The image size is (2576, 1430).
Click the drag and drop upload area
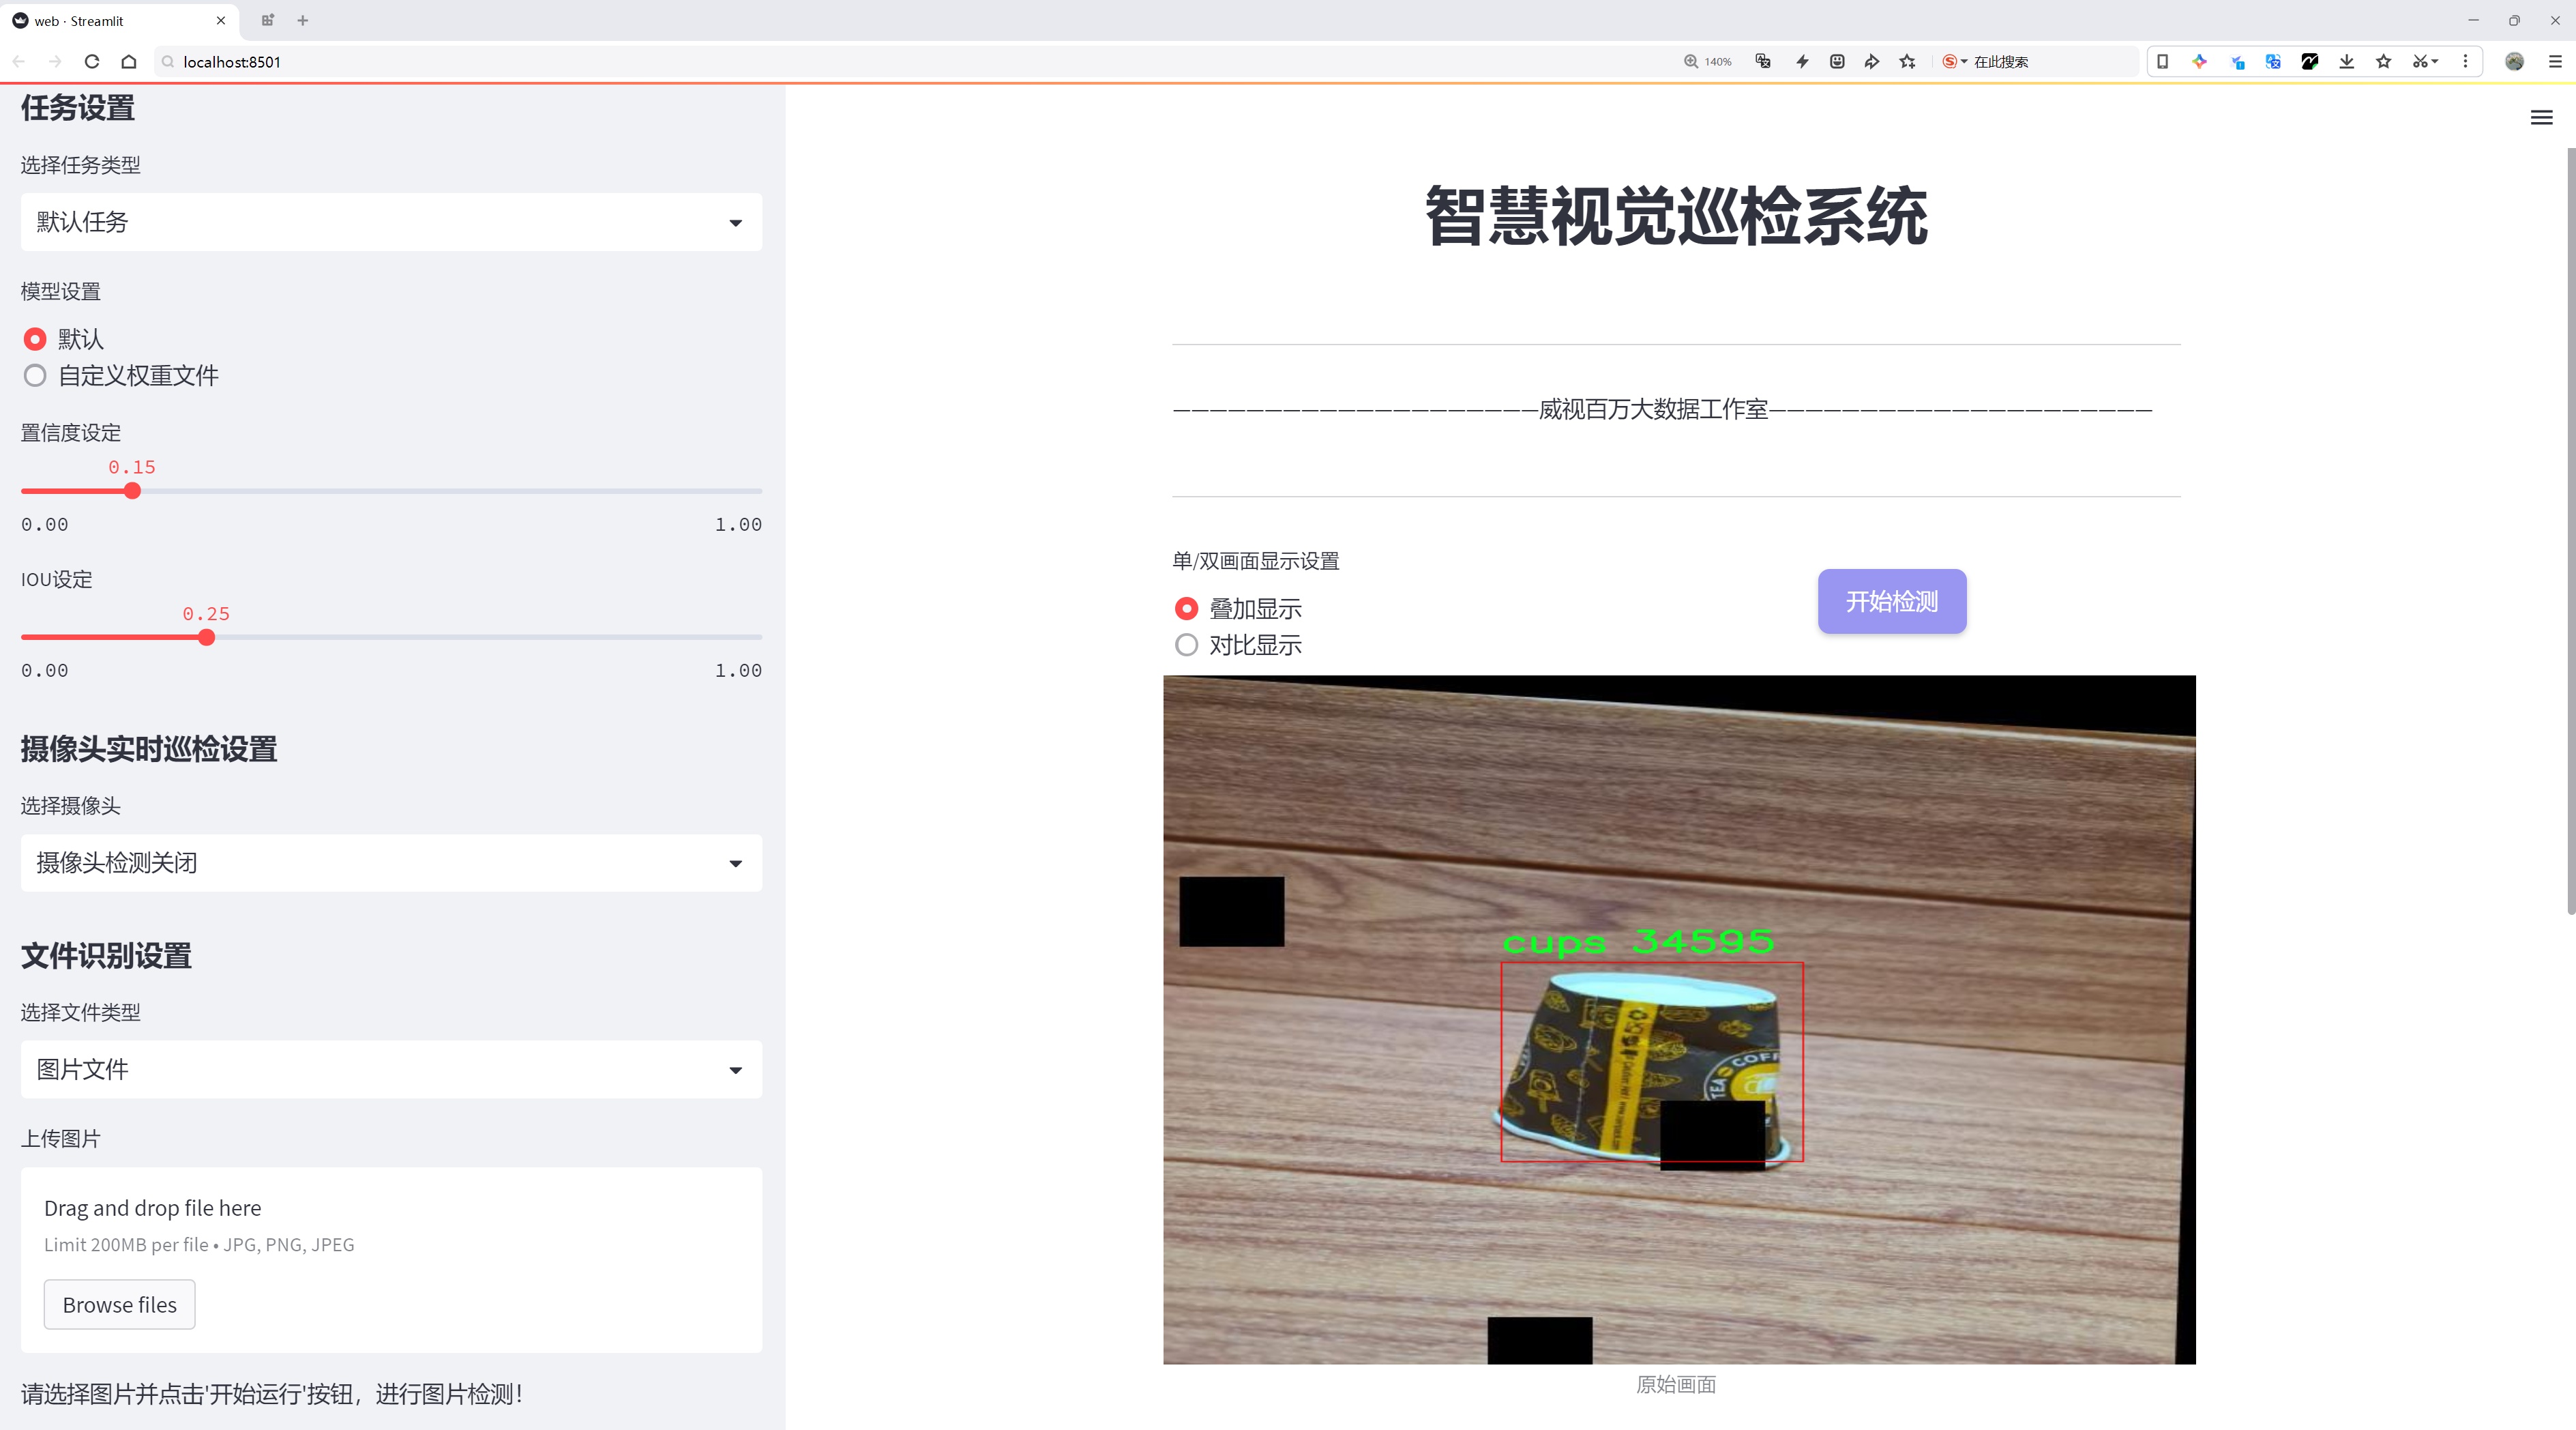(x=391, y=1260)
